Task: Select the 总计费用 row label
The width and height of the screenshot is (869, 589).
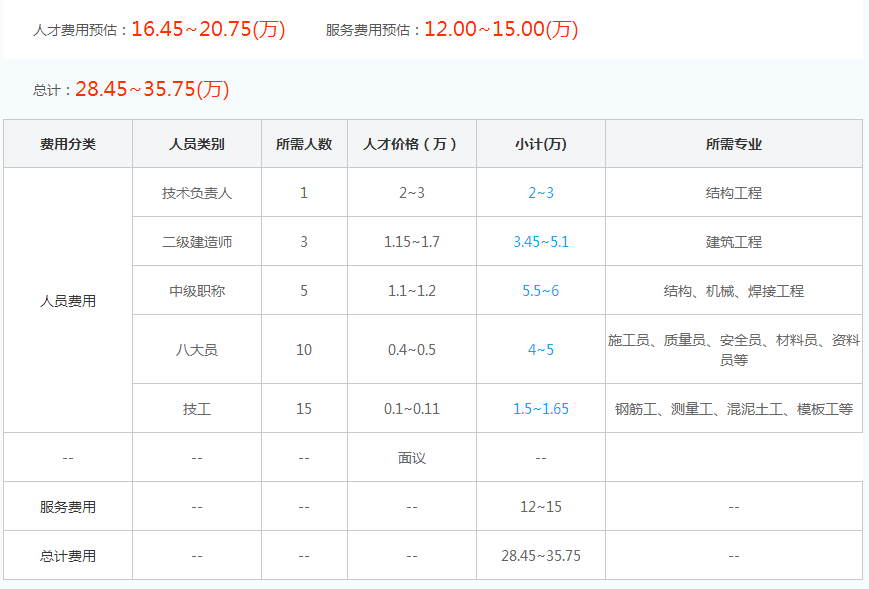Action: (68, 556)
